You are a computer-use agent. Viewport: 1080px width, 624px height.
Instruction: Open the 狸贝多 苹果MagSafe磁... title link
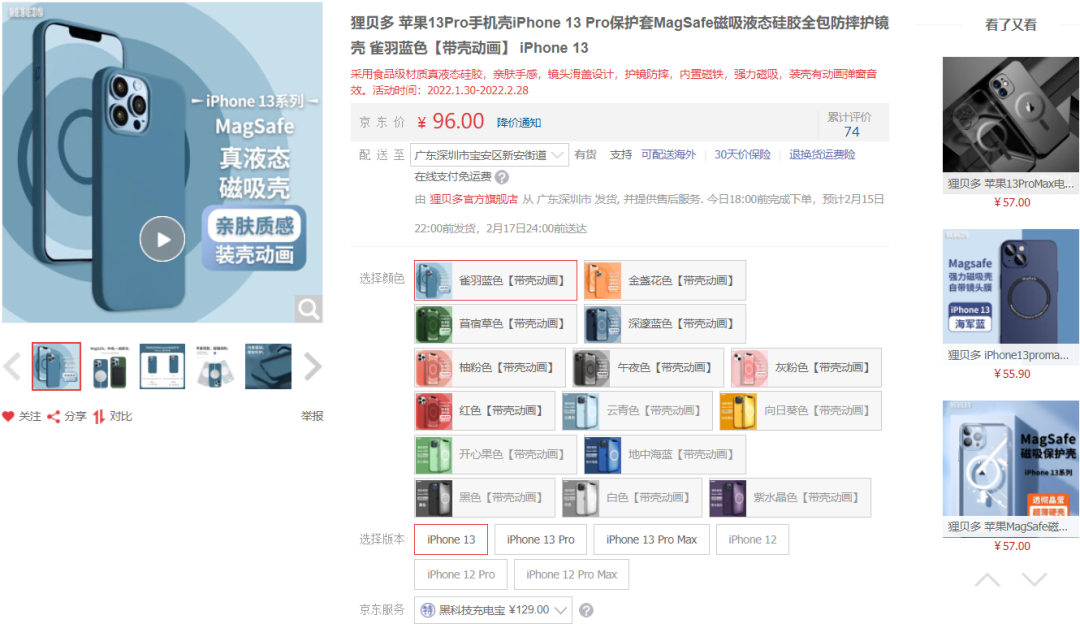tap(1008, 527)
